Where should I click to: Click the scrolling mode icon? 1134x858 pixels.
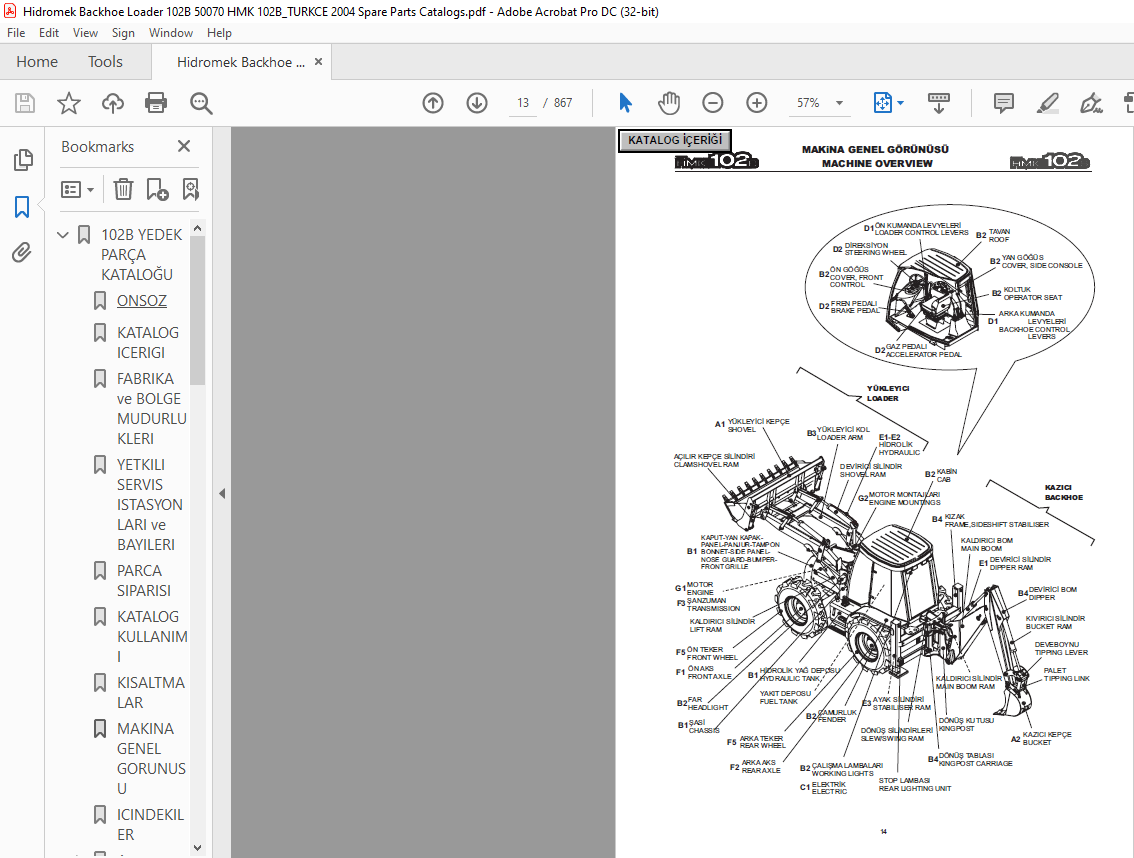click(939, 103)
